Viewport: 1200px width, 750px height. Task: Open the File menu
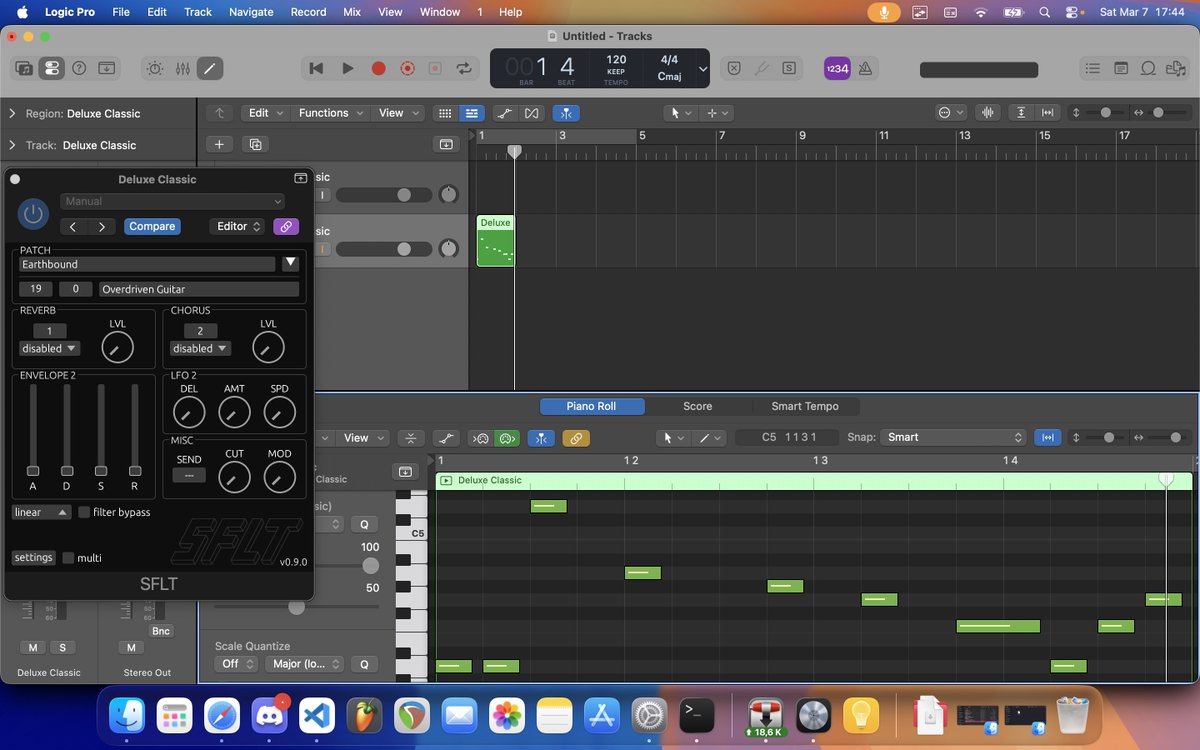120,12
